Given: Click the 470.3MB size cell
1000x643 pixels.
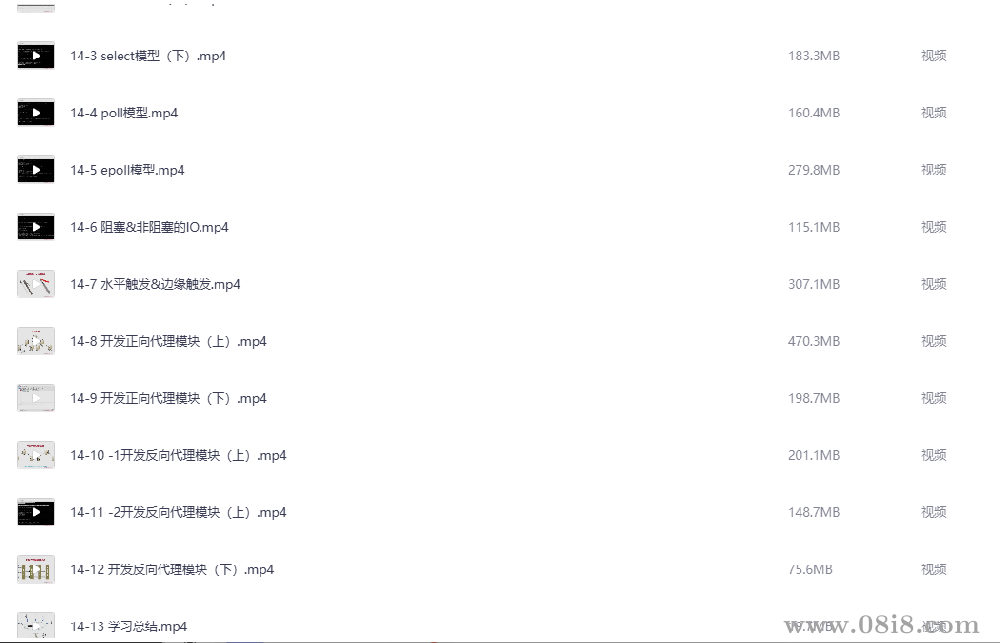Looking at the screenshot, I should pos(814,341).
